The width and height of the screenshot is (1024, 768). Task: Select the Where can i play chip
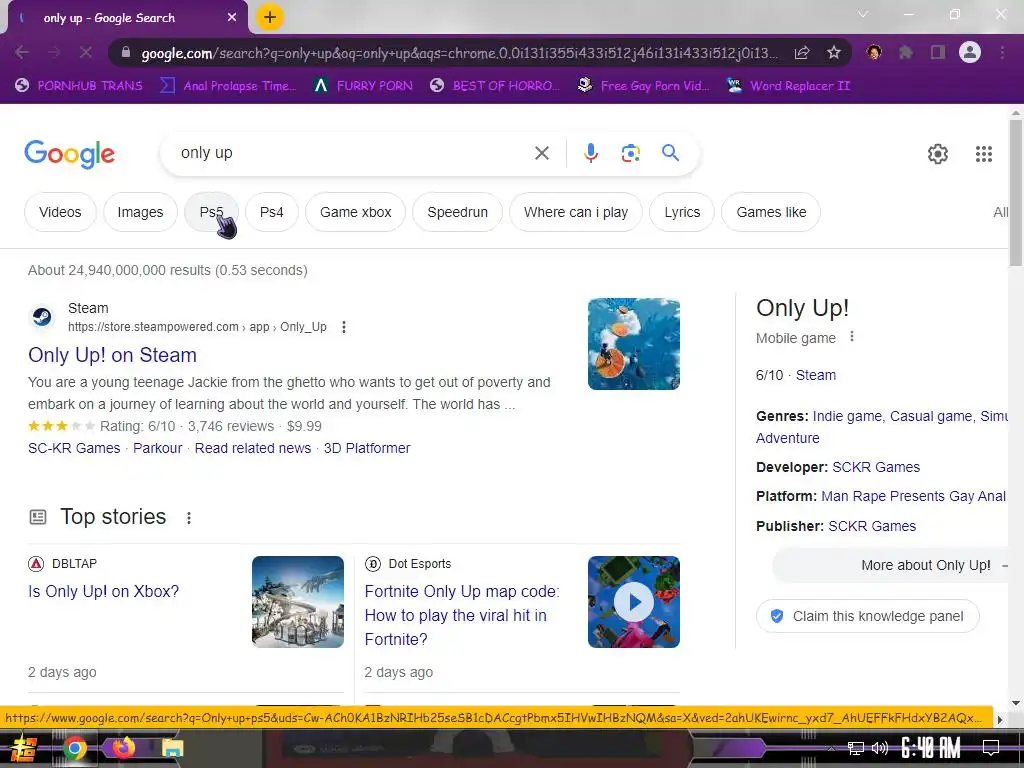[576, 212]
